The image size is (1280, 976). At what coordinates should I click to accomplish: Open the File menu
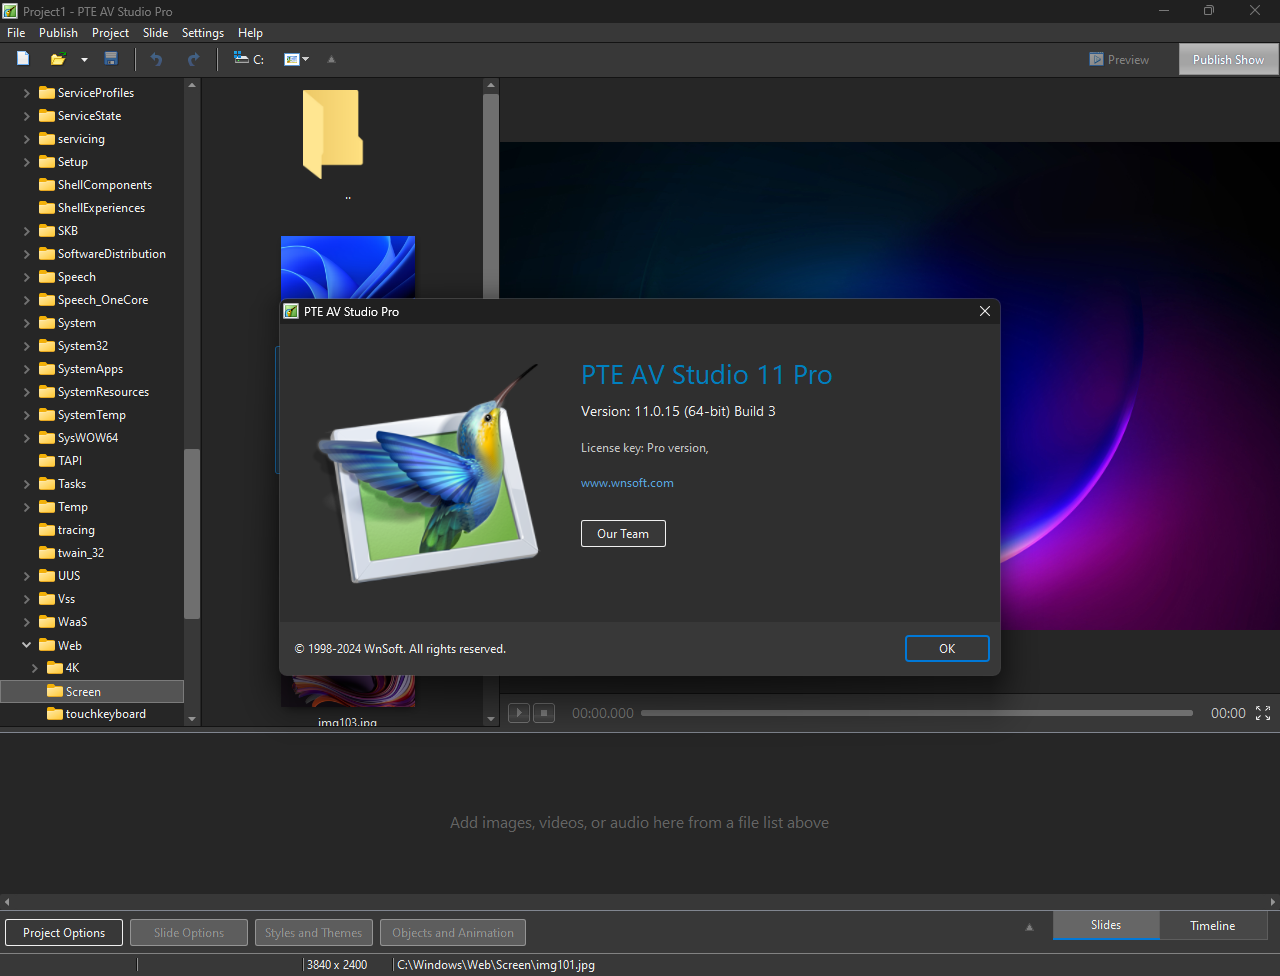tap(16, 33)
